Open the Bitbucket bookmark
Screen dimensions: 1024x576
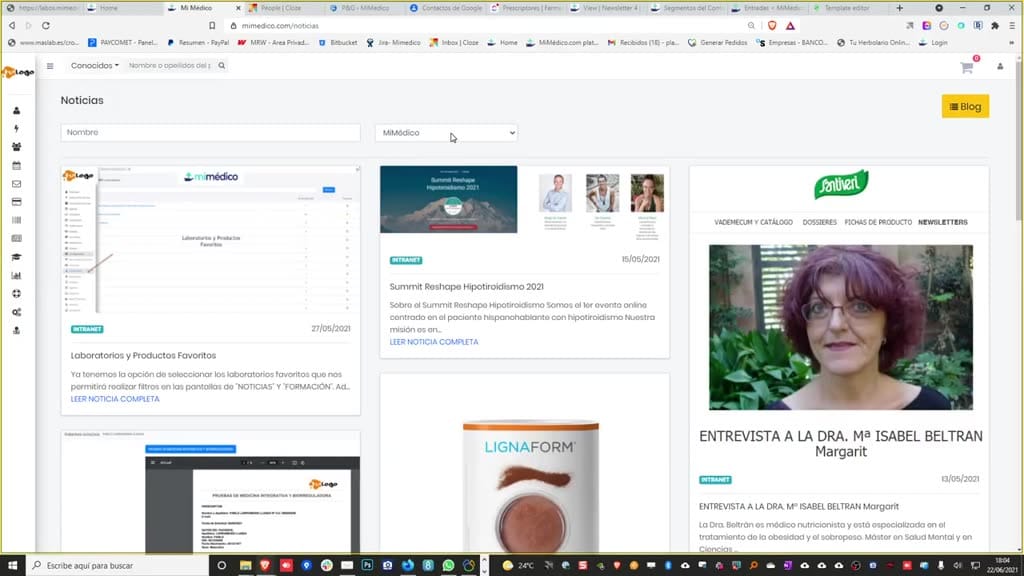[x=338, y=42]
